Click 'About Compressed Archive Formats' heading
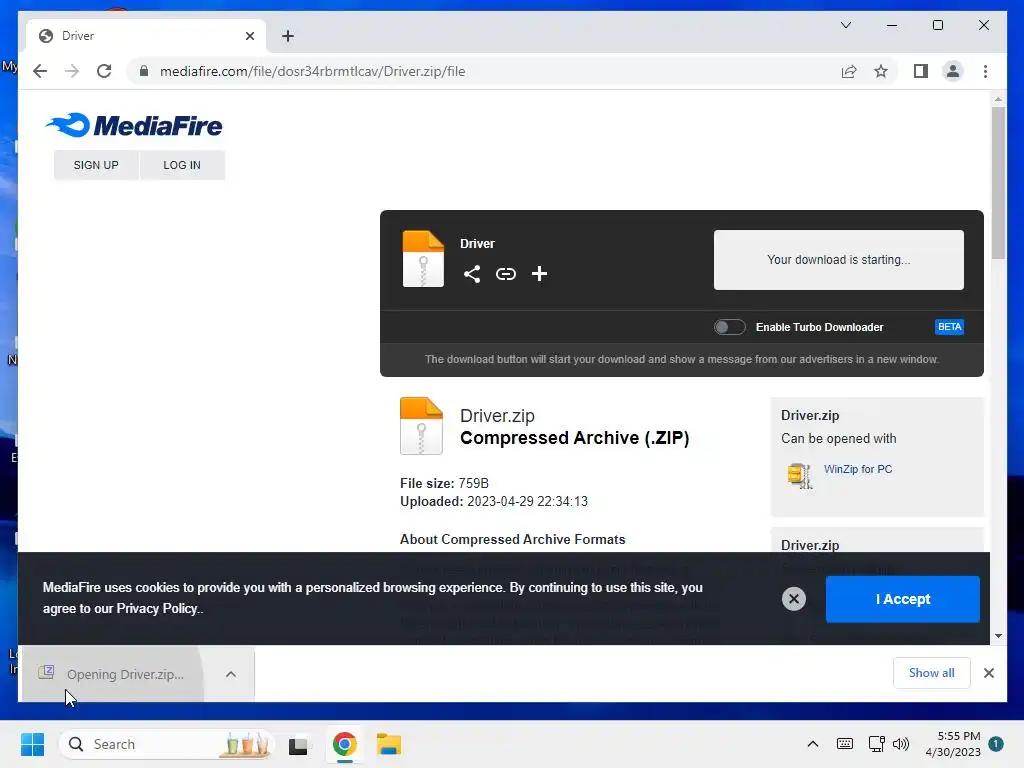 pyautogui.click(x=513, y=539)
